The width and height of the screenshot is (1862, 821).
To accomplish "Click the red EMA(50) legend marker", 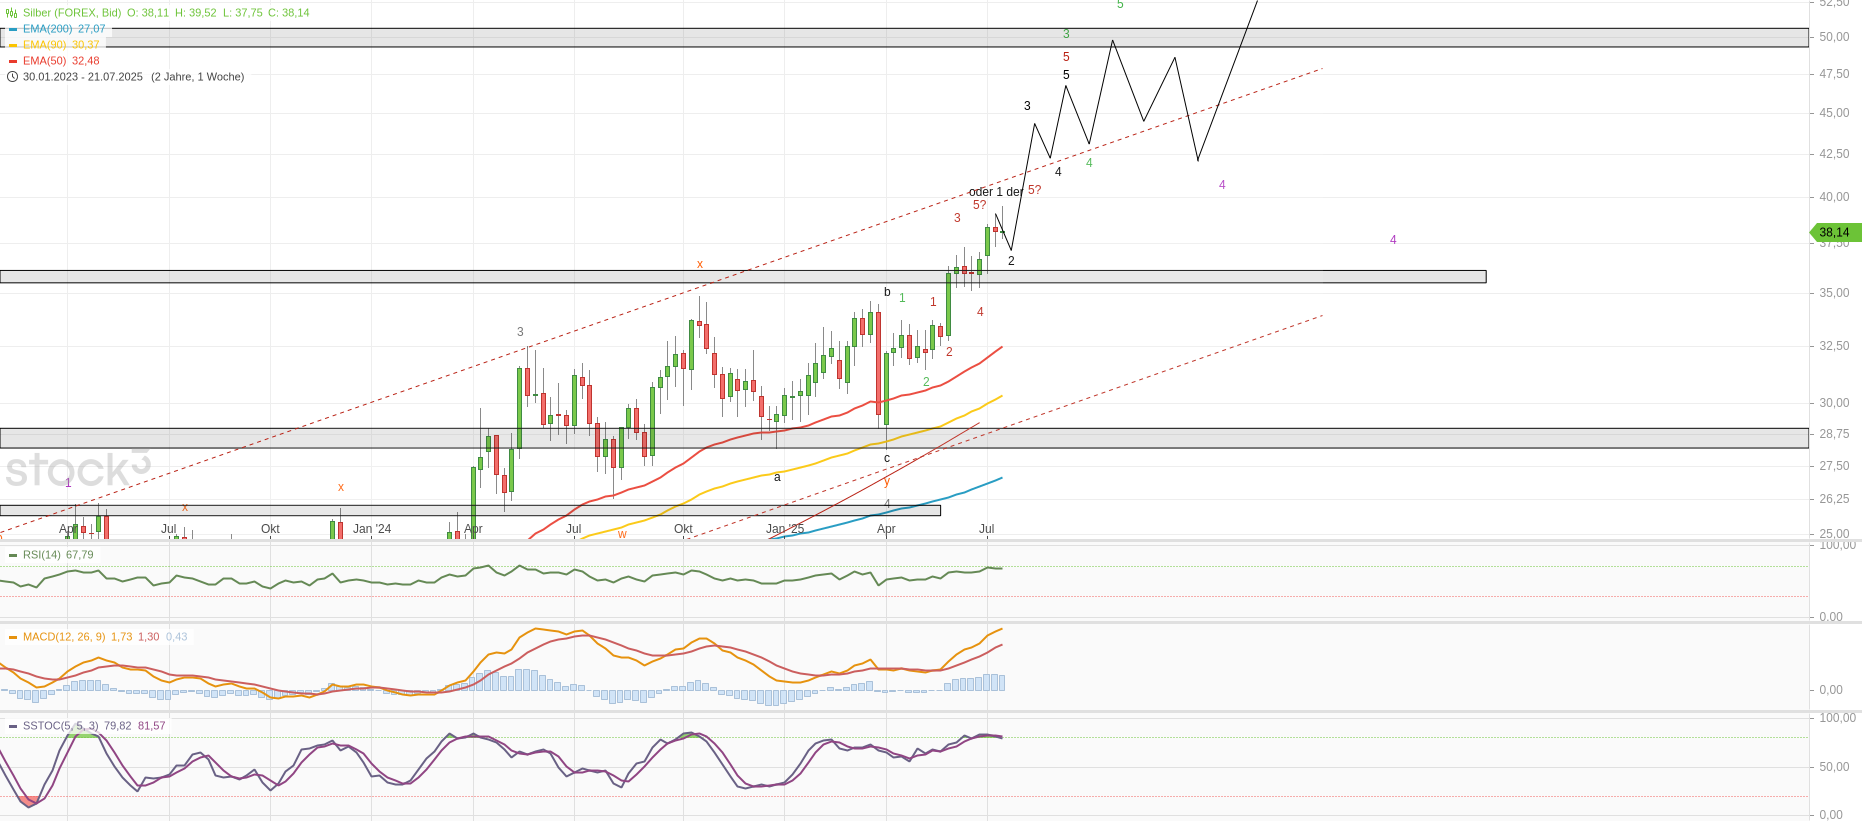I will [x=13, y=61].
